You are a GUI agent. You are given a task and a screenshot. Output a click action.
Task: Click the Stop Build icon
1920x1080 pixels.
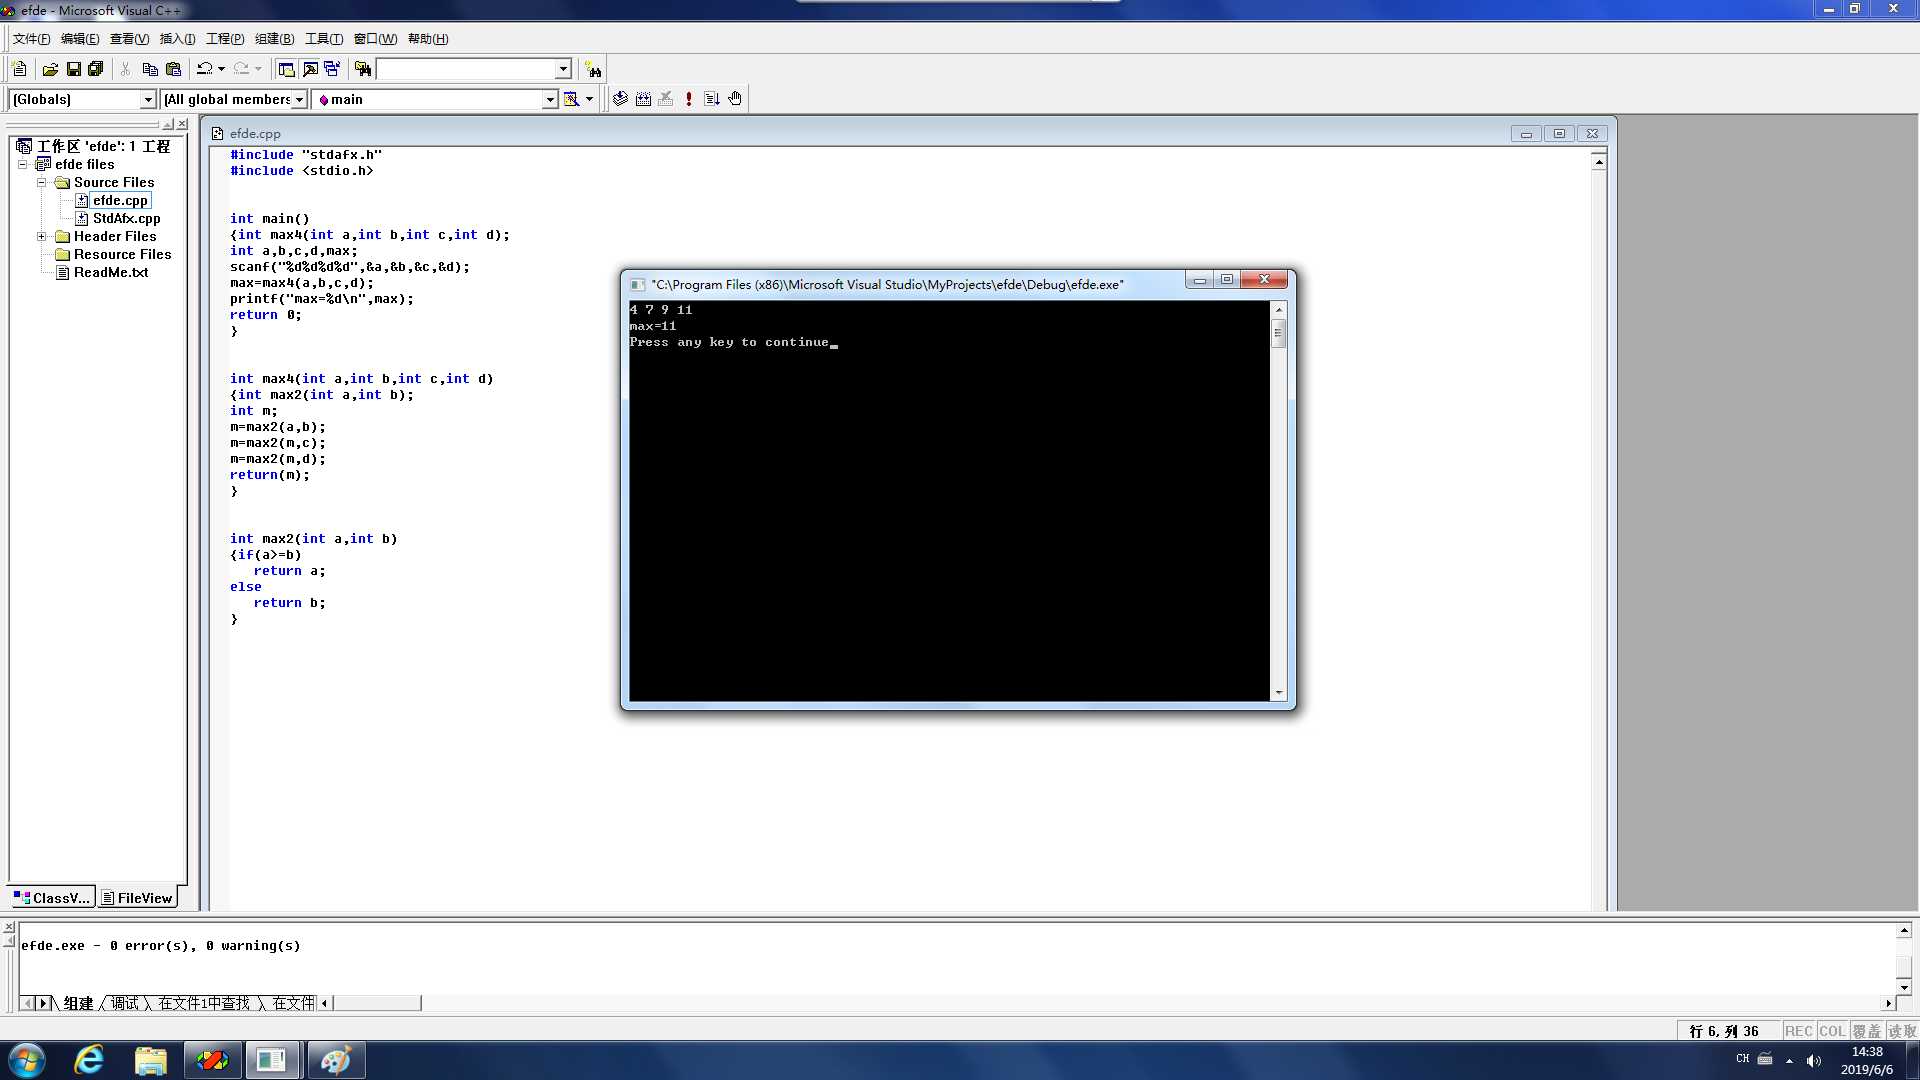pyautogui.click(x=666, y=99)
